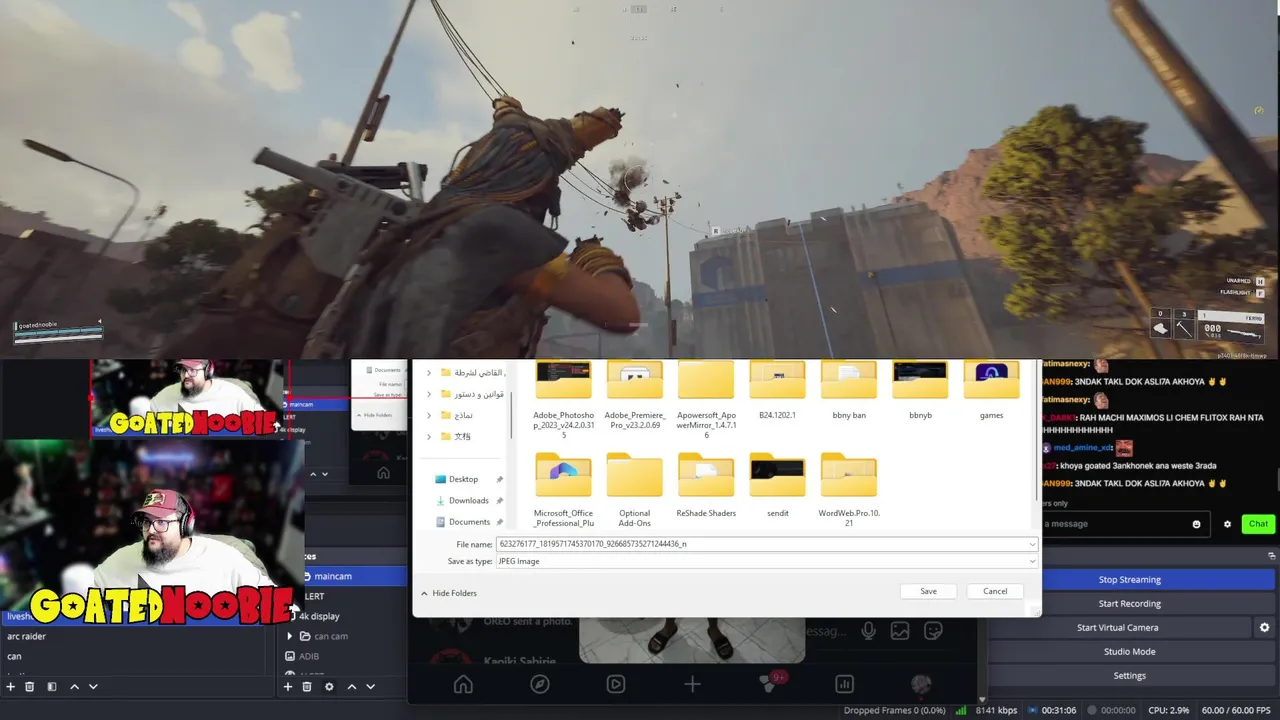
Task: Click Start Virtual Camera button
Action: click(x=1117, y=628)
